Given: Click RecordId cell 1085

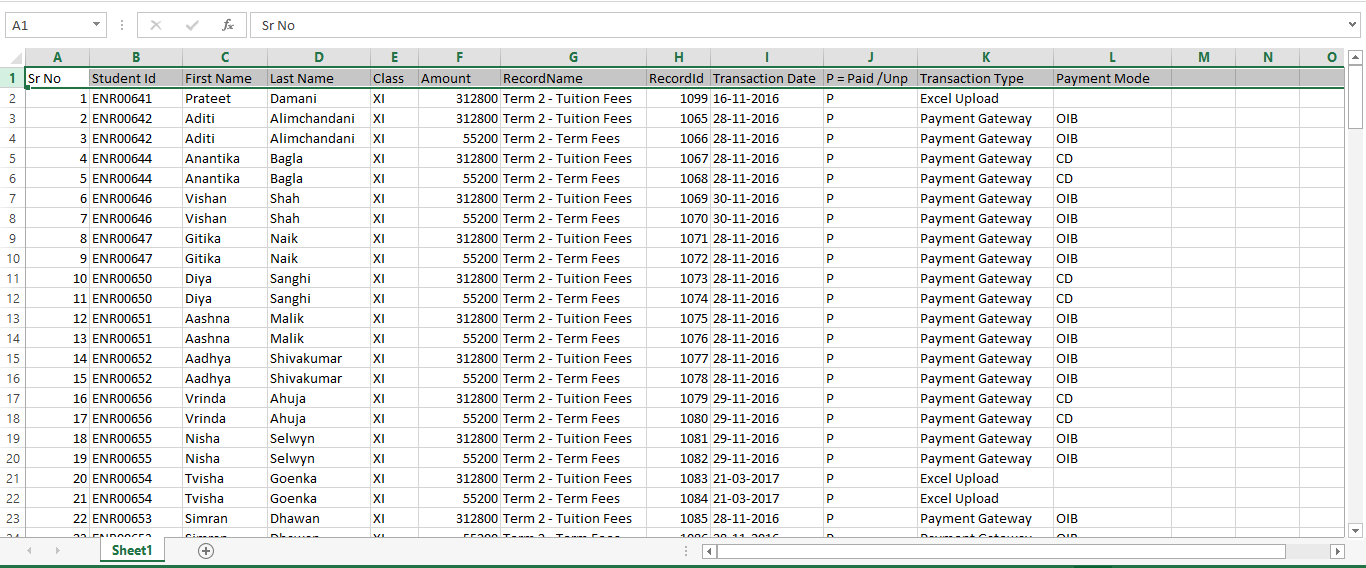Looking at the screenshot, I should pos(678,518).
